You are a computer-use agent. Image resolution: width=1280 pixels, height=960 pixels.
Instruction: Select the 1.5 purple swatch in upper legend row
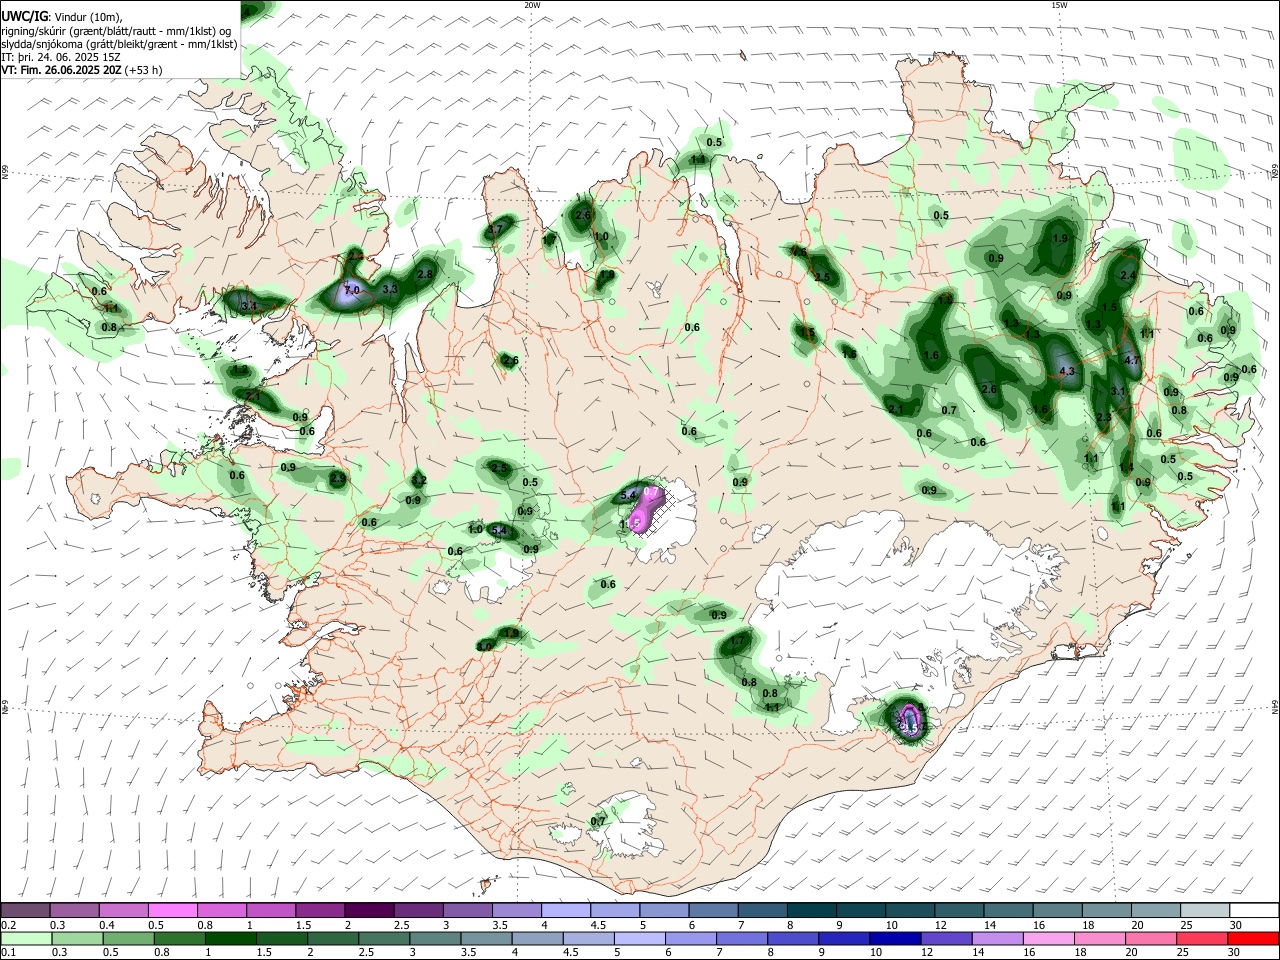pos(320,910)
